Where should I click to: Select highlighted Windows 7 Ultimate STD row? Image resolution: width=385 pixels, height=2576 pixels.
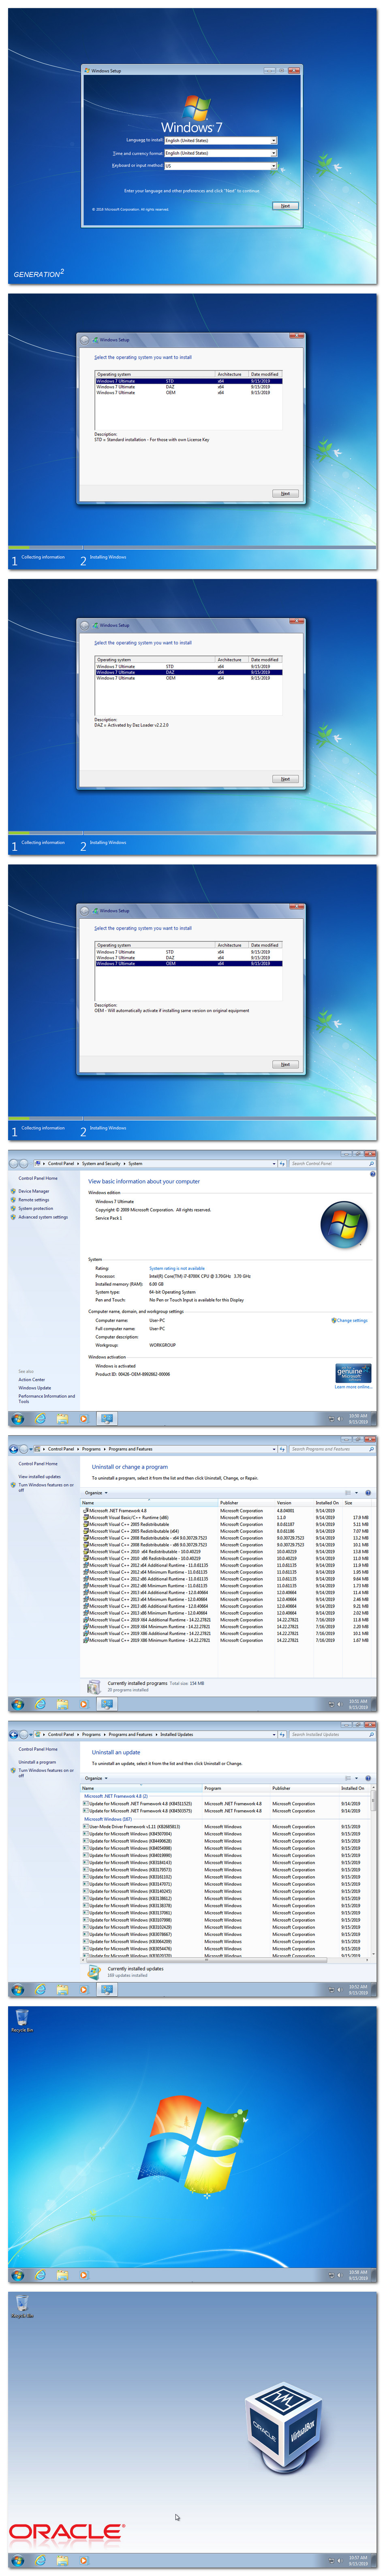coord(188,381)
